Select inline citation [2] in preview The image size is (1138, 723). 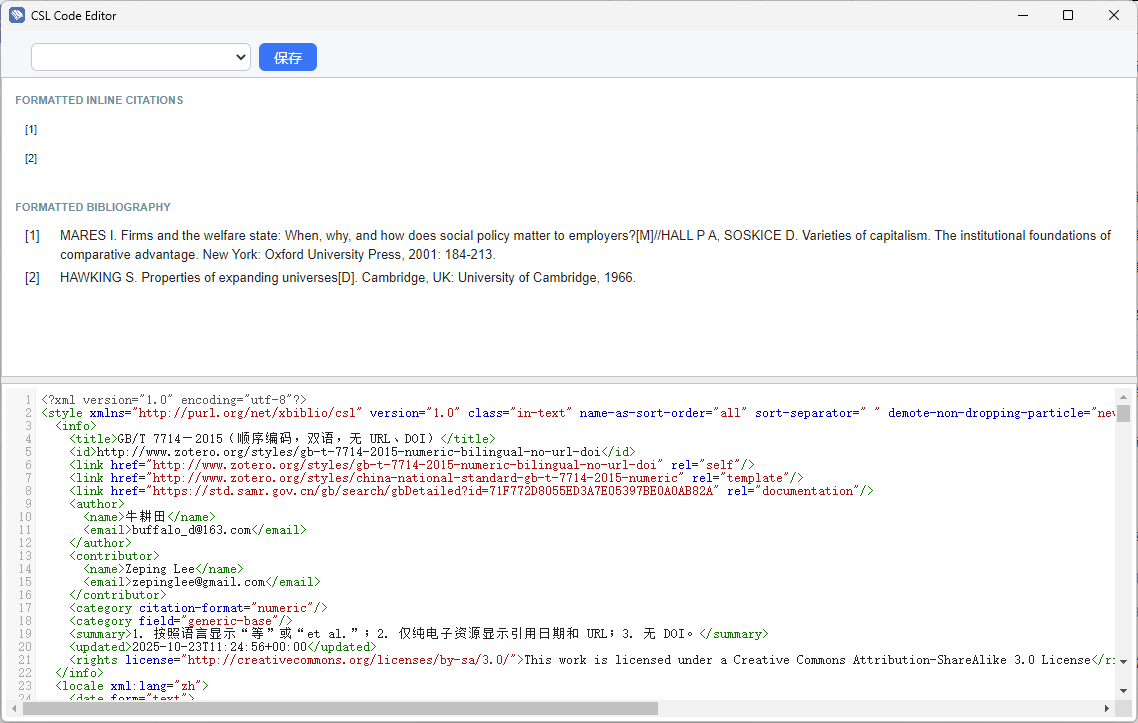click(x=31, y=159)
